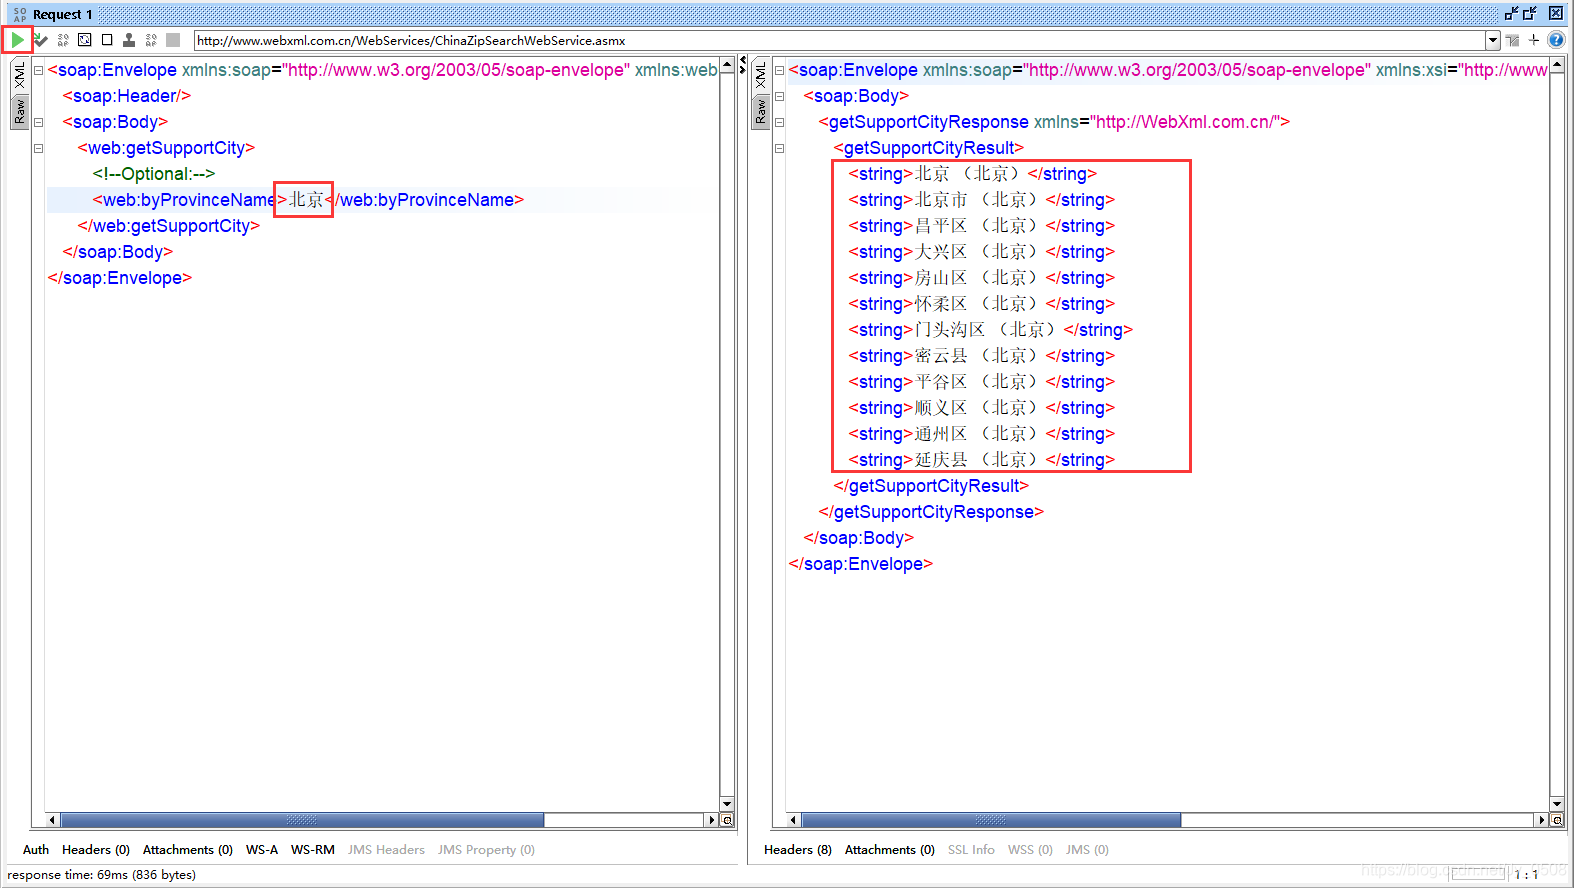Collapse the soap:Body node in request
The height and width of the screenshot is (888, 1576).
tap(39, 122)
